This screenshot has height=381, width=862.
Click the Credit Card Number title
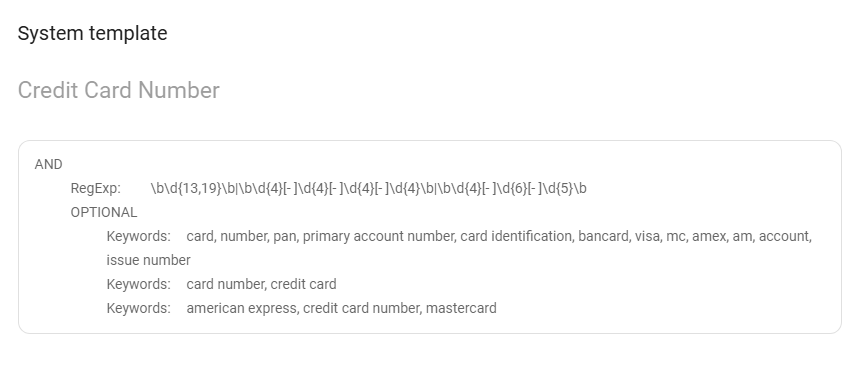119,90
